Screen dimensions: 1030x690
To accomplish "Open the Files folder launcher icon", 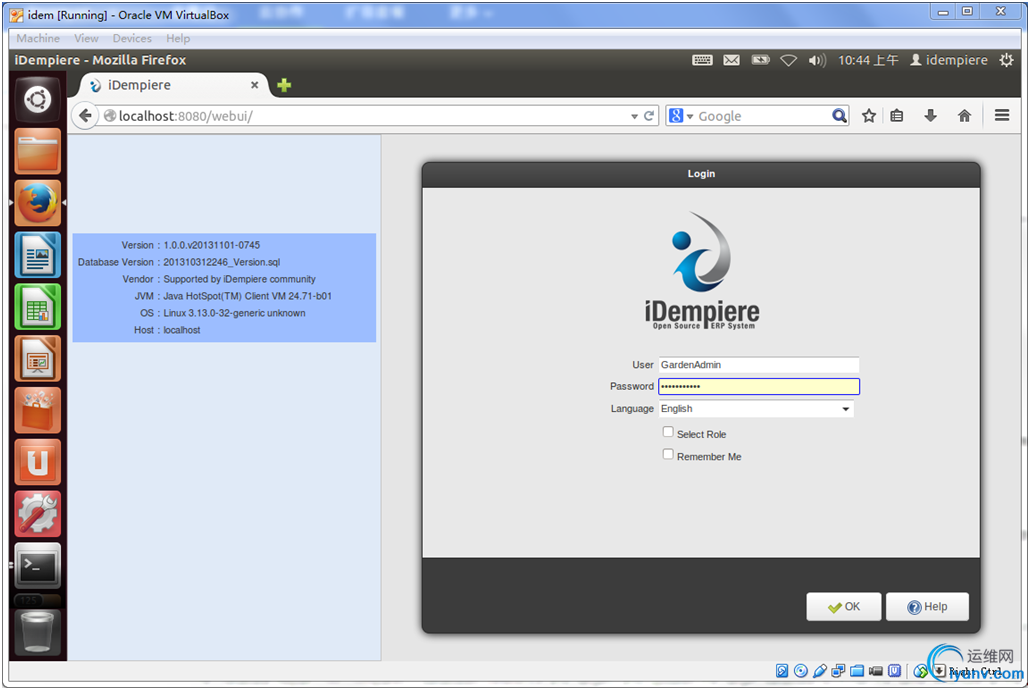I will tap(37, 151).
